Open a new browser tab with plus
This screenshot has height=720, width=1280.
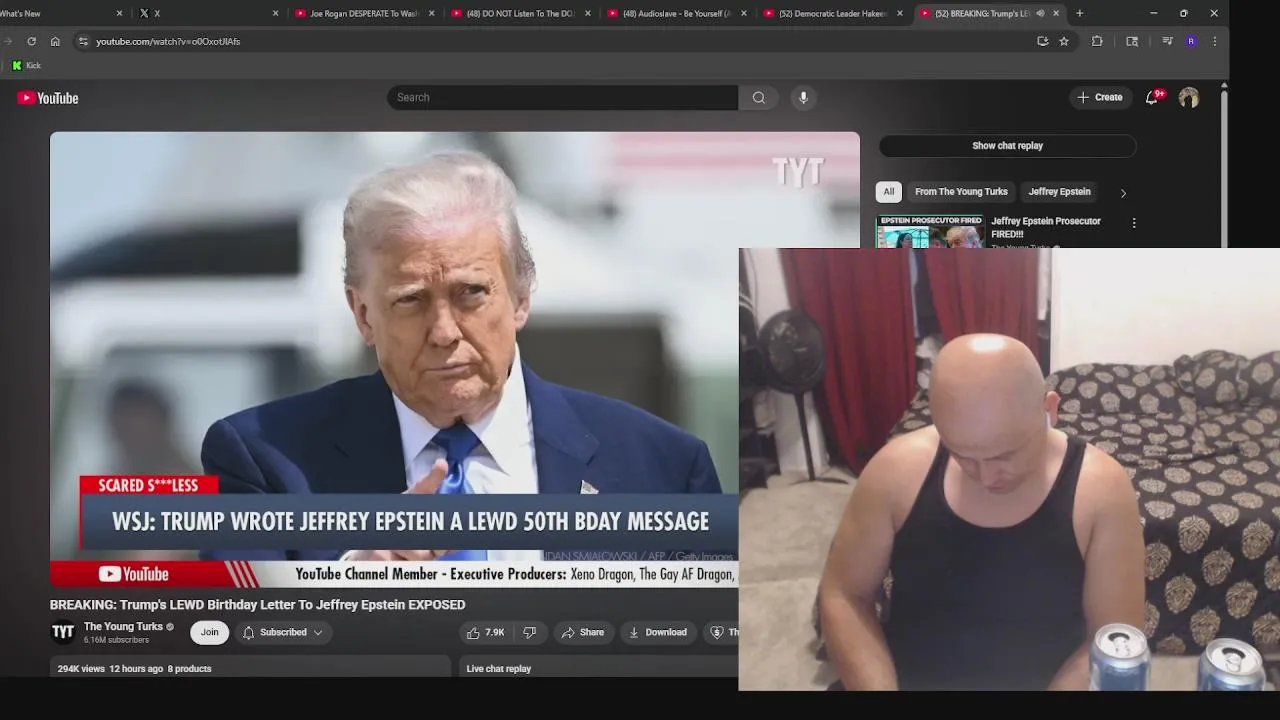pos(1080,13)
